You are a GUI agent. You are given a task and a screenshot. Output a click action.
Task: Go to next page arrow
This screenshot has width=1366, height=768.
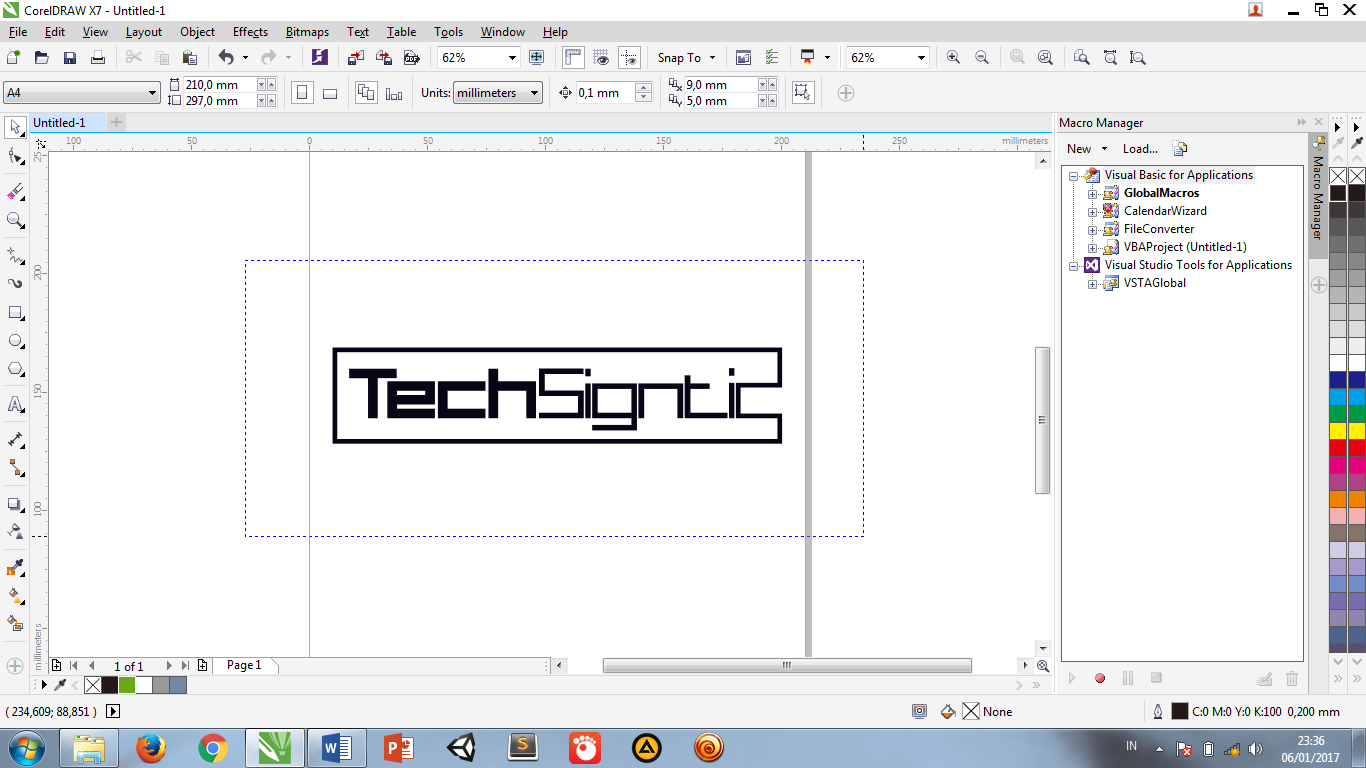click(169, 666)
